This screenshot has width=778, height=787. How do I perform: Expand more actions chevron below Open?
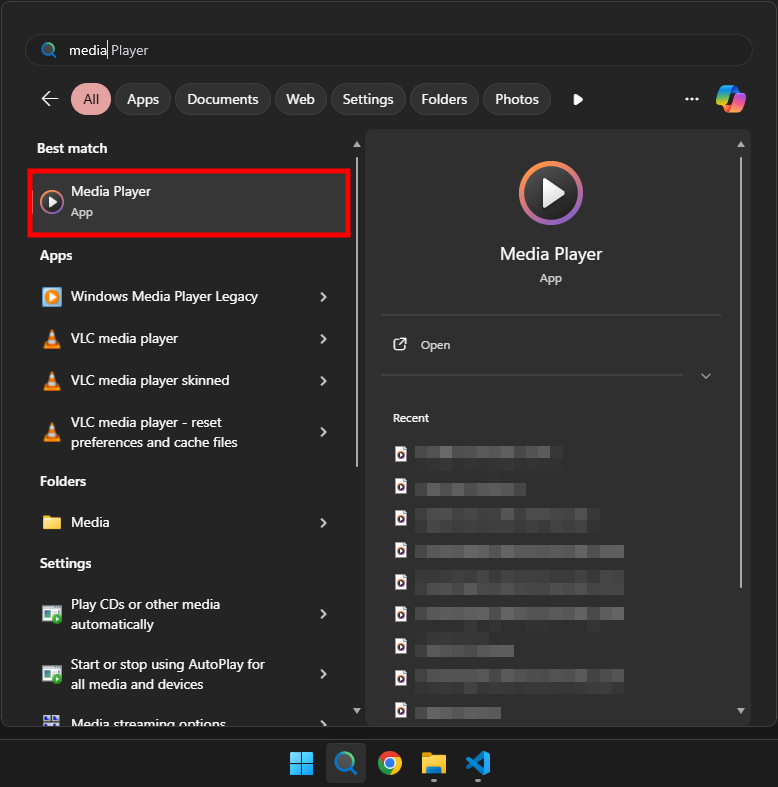tap(706, 376)
